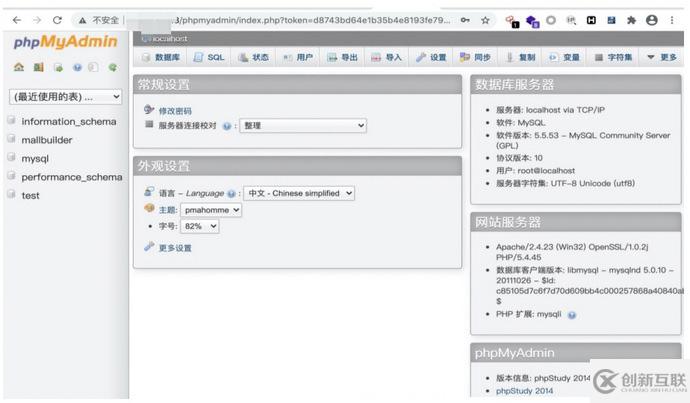Go back with browser back arrow
Screen dimensions: 690x403
17,20
